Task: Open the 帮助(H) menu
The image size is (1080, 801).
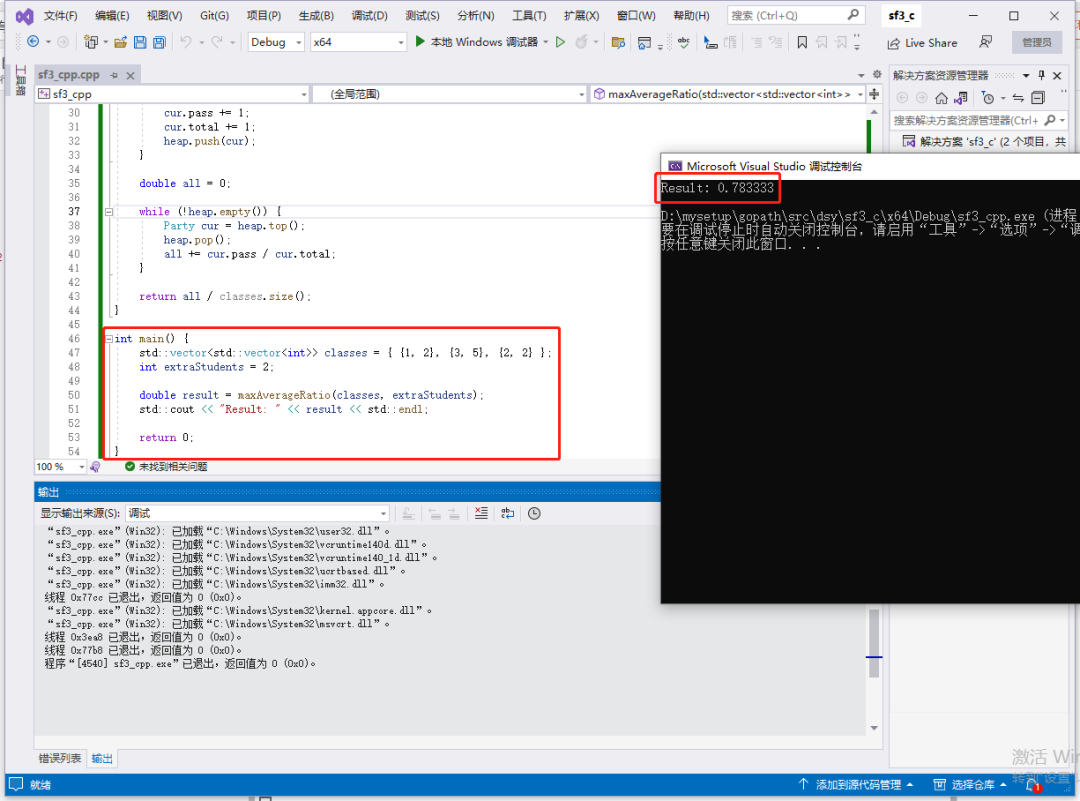Action: click(691, 15)
